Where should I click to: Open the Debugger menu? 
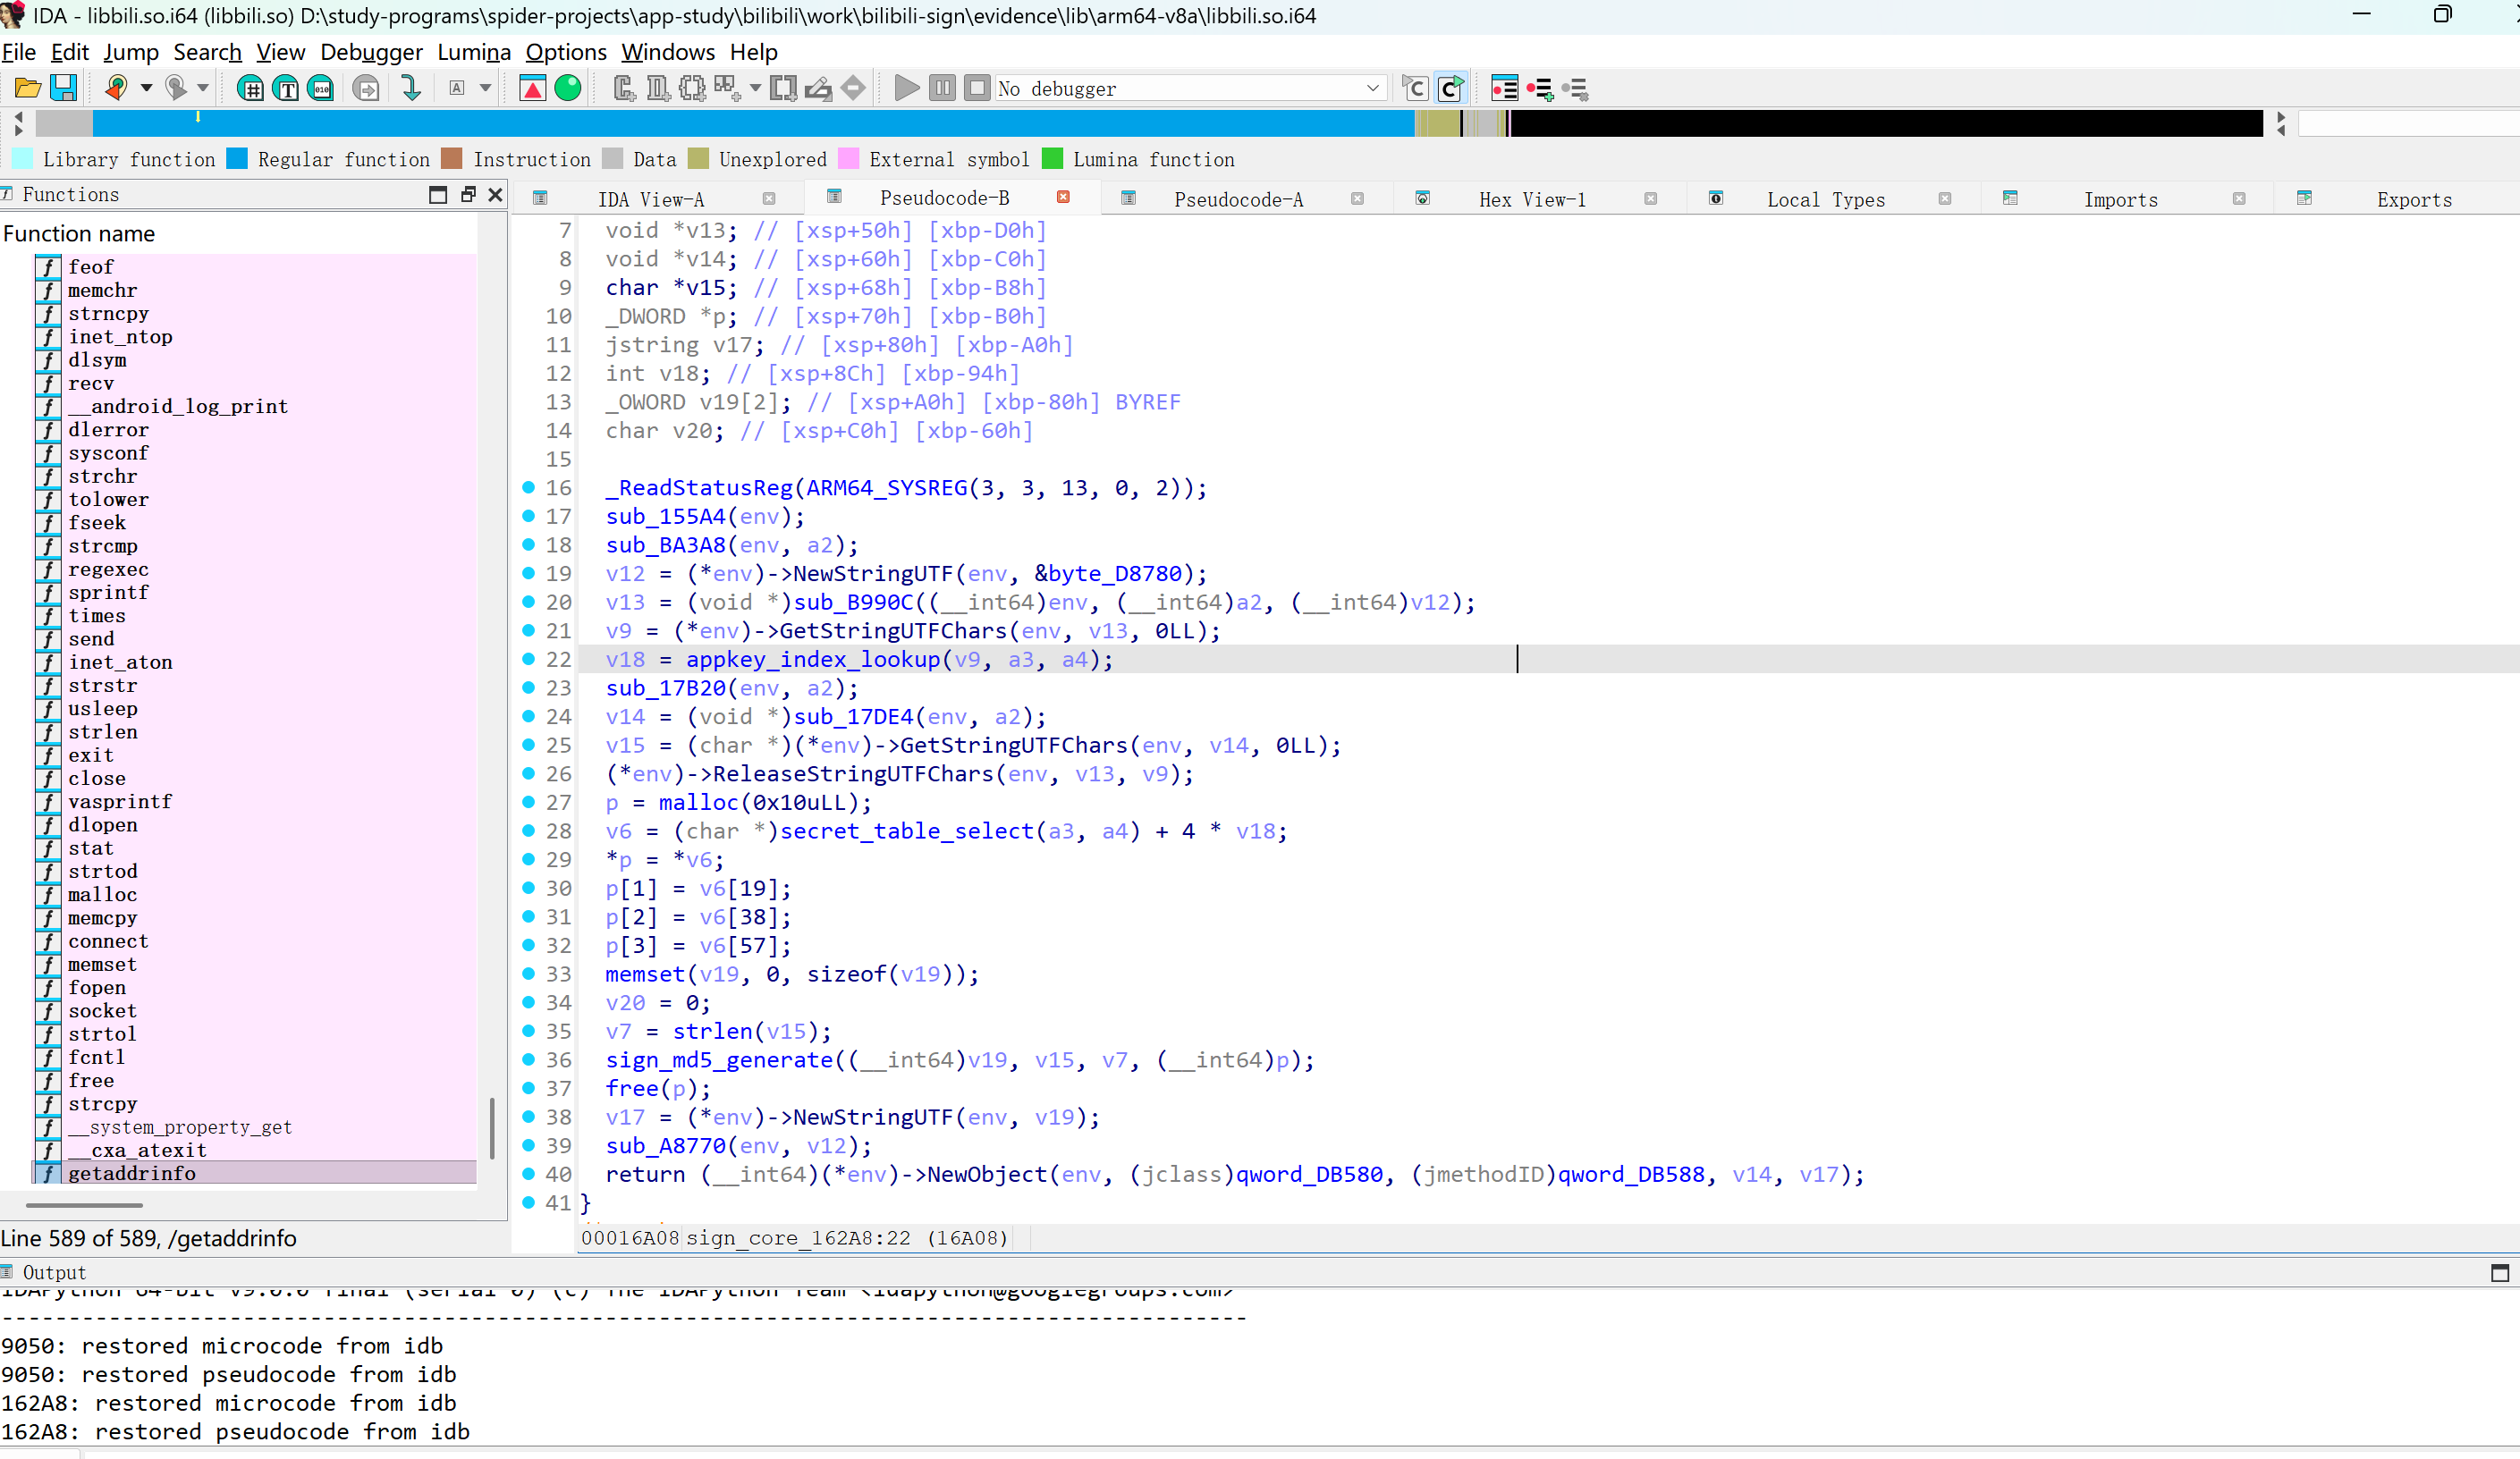371,52
